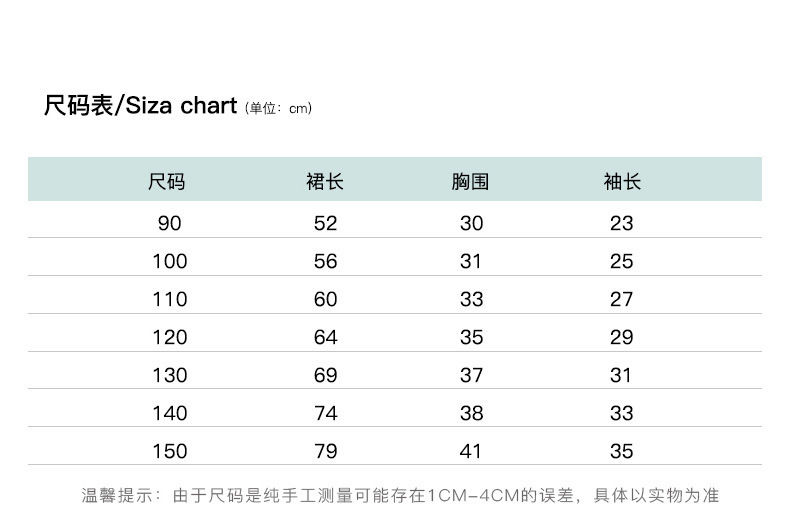Click the 裙长 value 52
Screen dimensions: 790x524
coord(326,223)
